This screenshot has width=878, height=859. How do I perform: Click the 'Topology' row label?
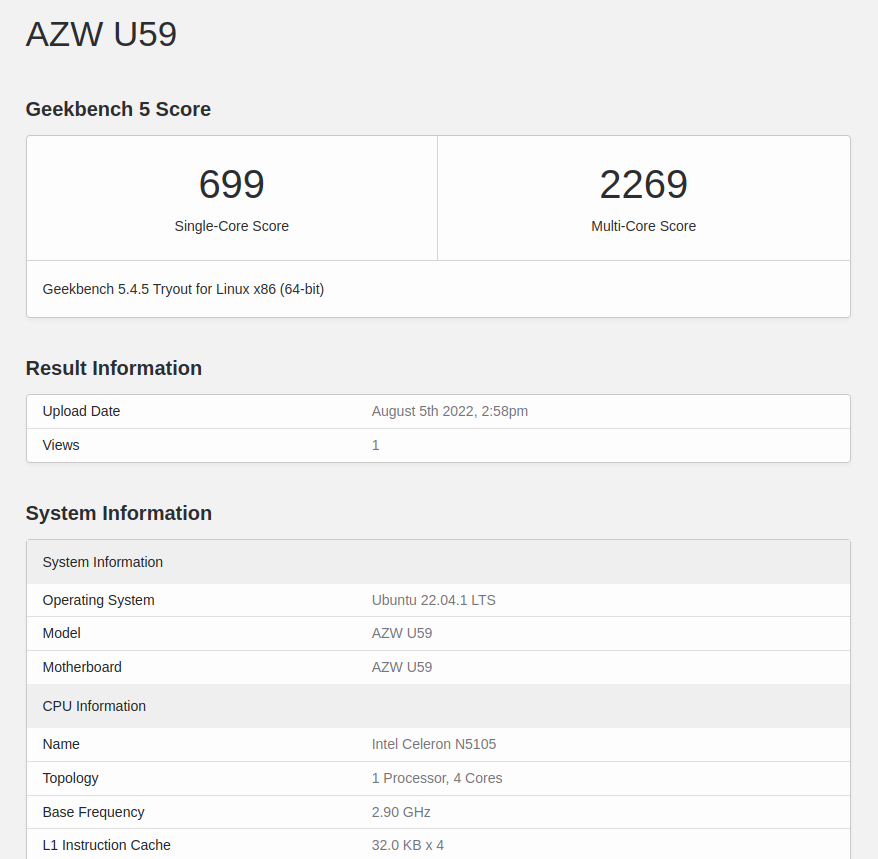(x=71, y=778)
